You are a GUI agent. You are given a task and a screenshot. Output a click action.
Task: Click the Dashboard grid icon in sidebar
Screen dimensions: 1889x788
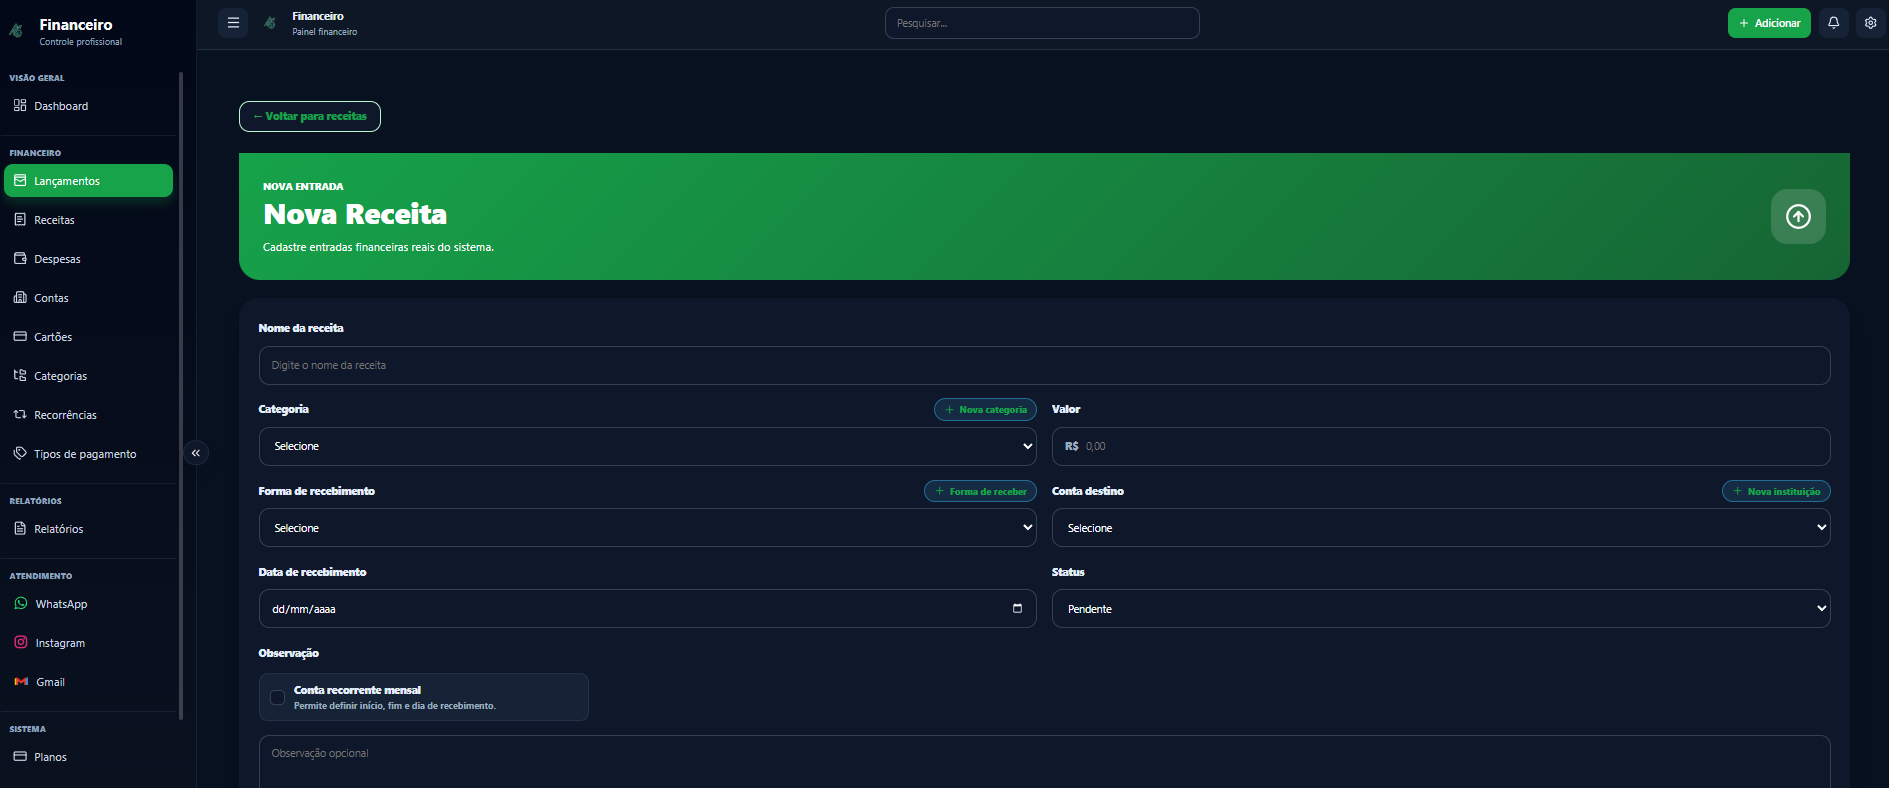pos(20,105)
